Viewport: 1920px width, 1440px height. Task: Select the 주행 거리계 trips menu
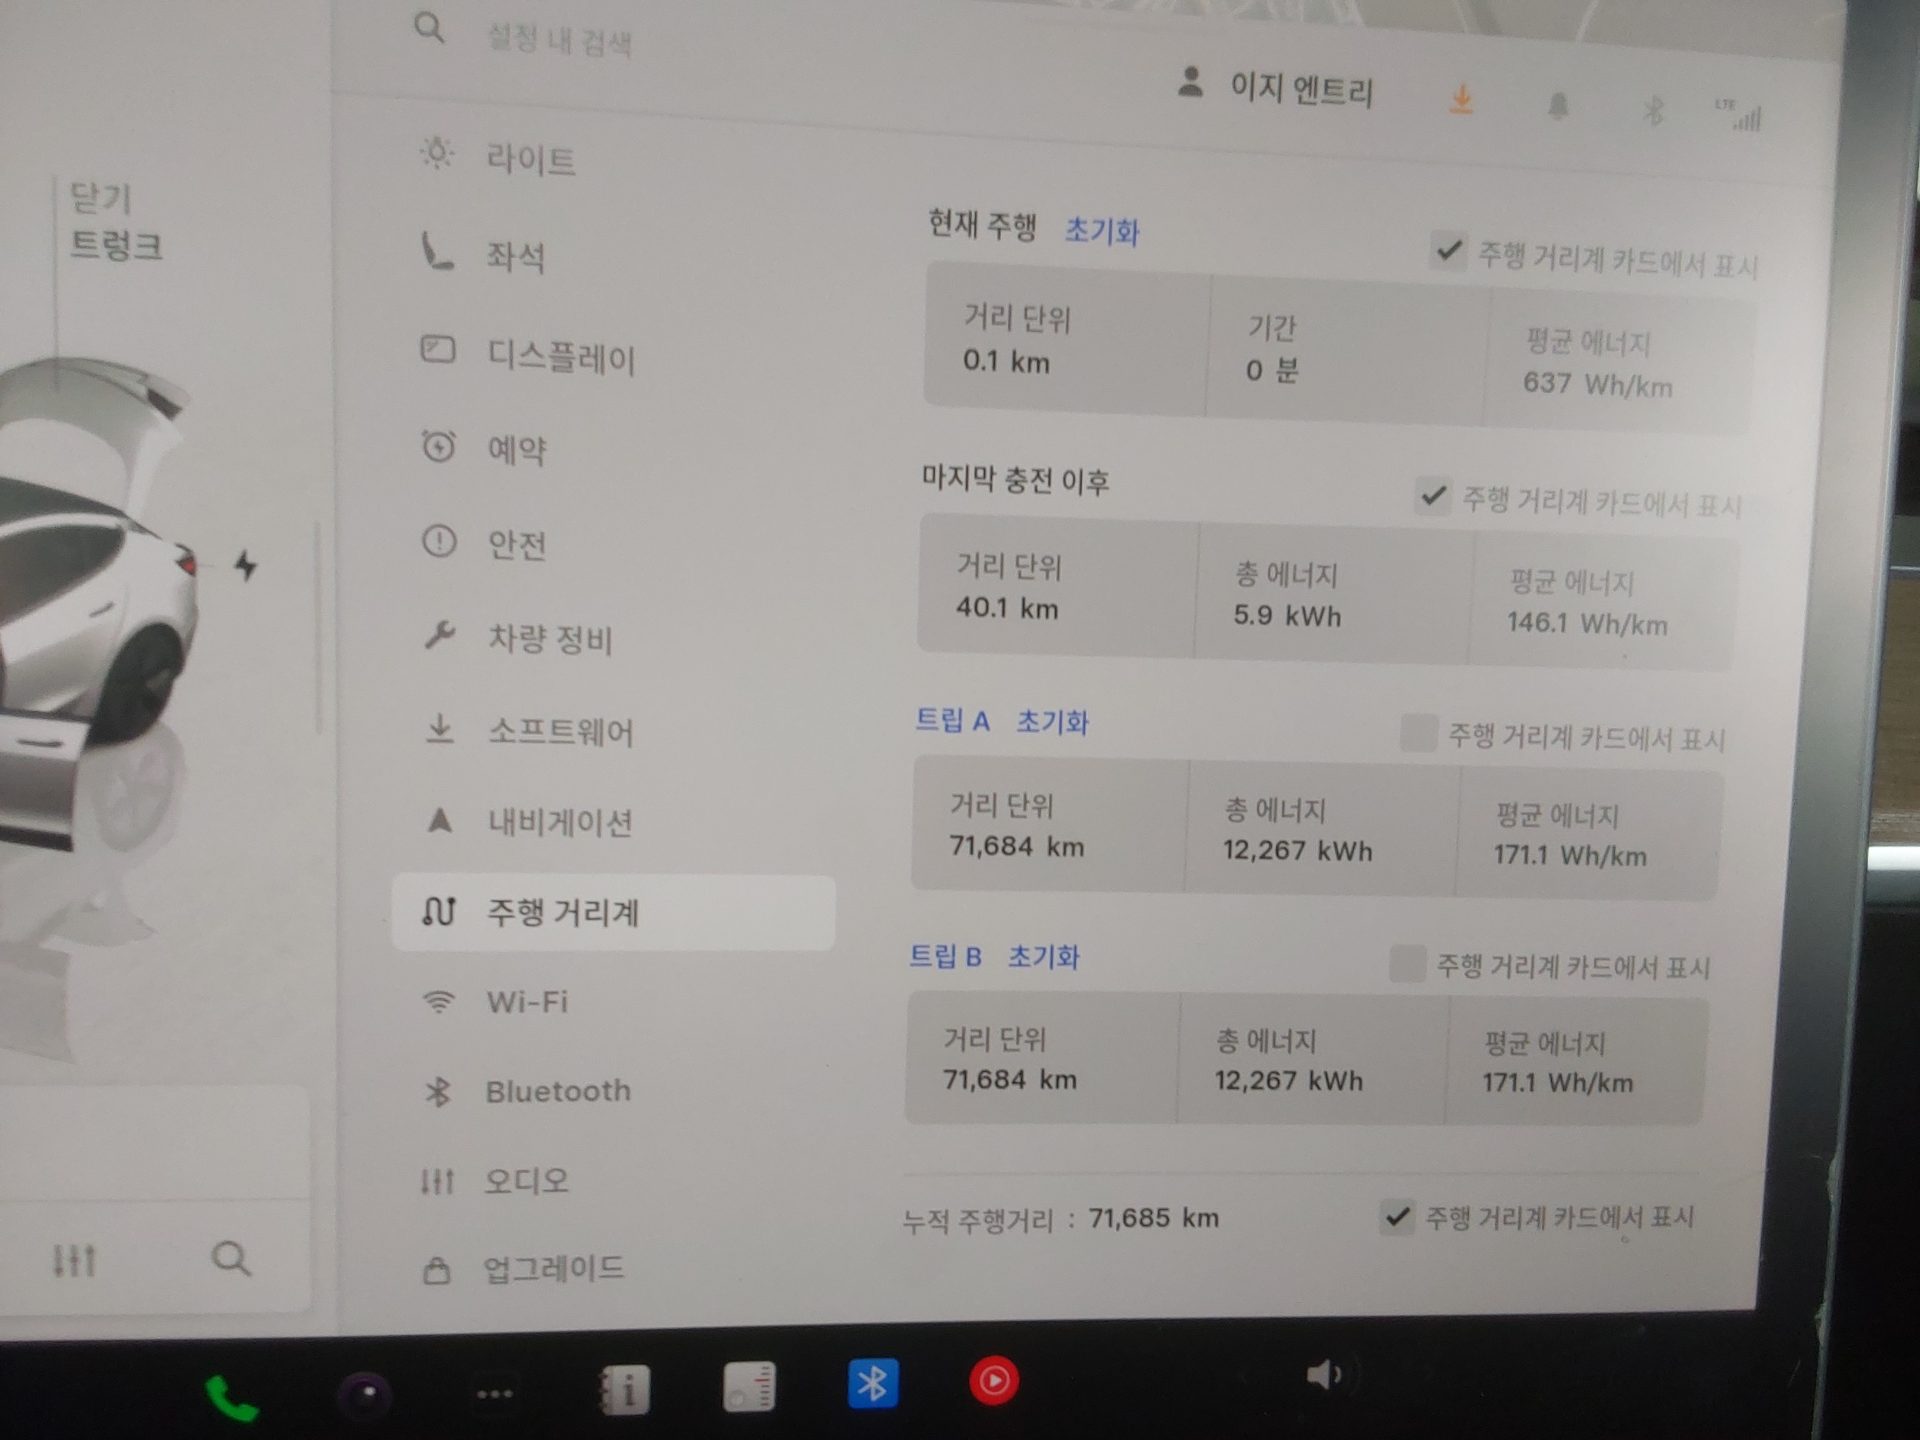pyautogui.click(x=613, y=912)
